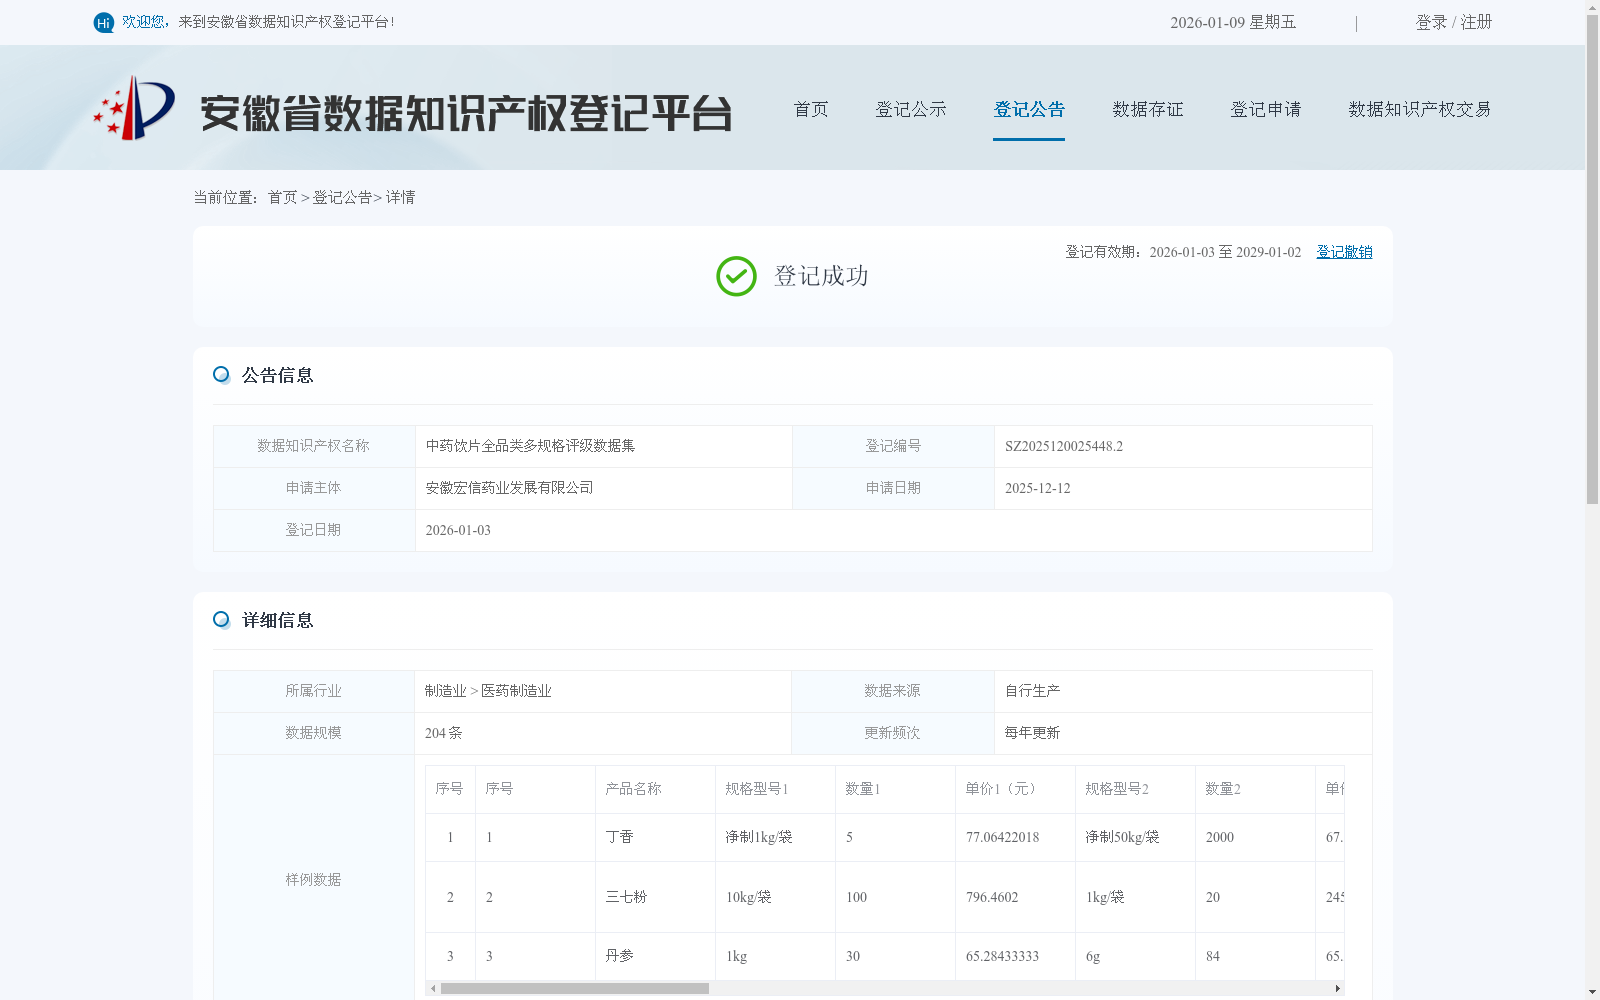This screenshot has height=1000, width=1600.
Task: Click the 登录 link
Action: [x=1431, y=22]
